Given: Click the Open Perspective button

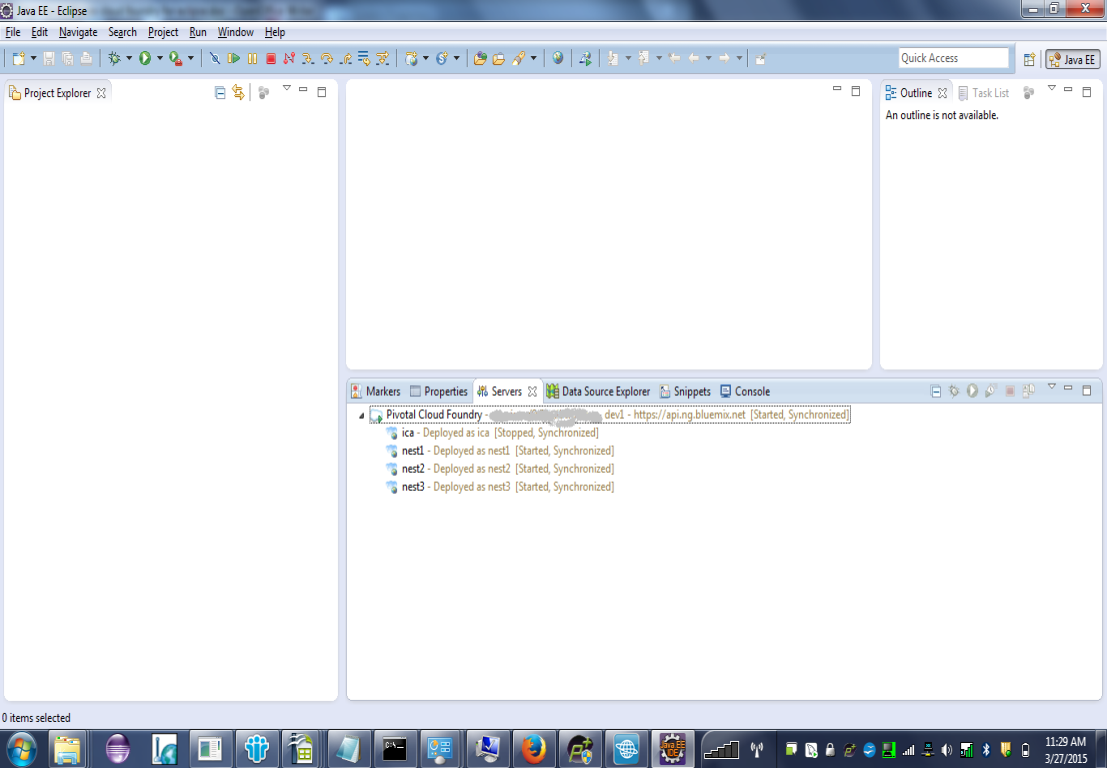Looking at the screenshot, I should coord(1029,59).
